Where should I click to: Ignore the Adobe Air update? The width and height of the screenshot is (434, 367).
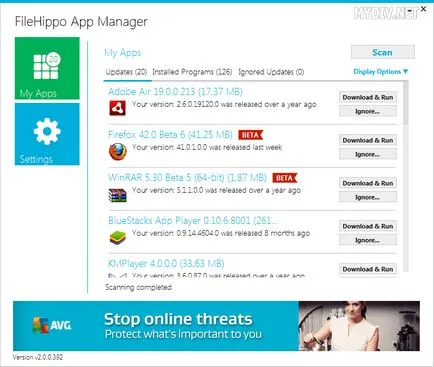(368, 111)
